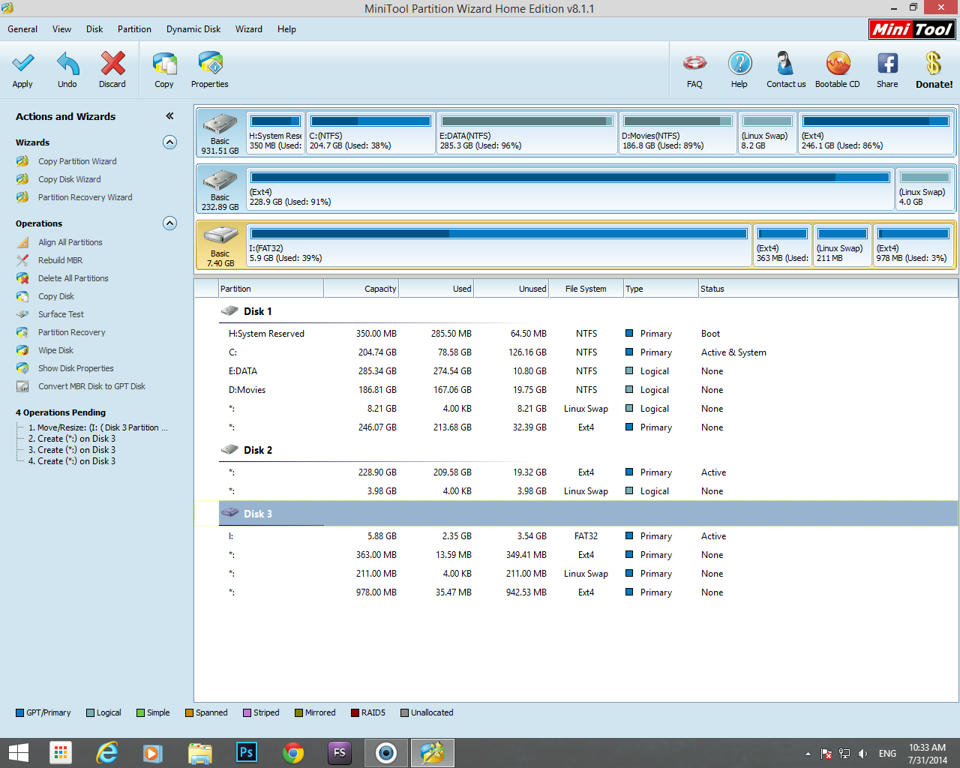Launch the Copy Disk Wizard
The image size is (960, 768).
point(69,179)
